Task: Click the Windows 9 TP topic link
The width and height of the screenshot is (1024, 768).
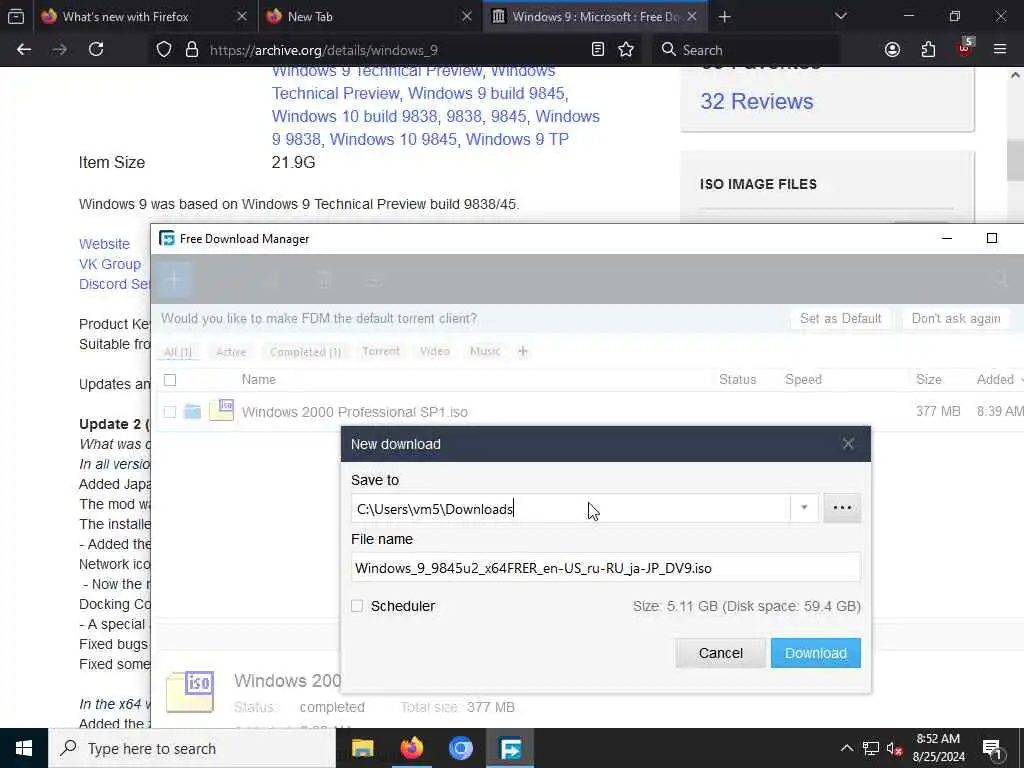Action: pos(517,139)
